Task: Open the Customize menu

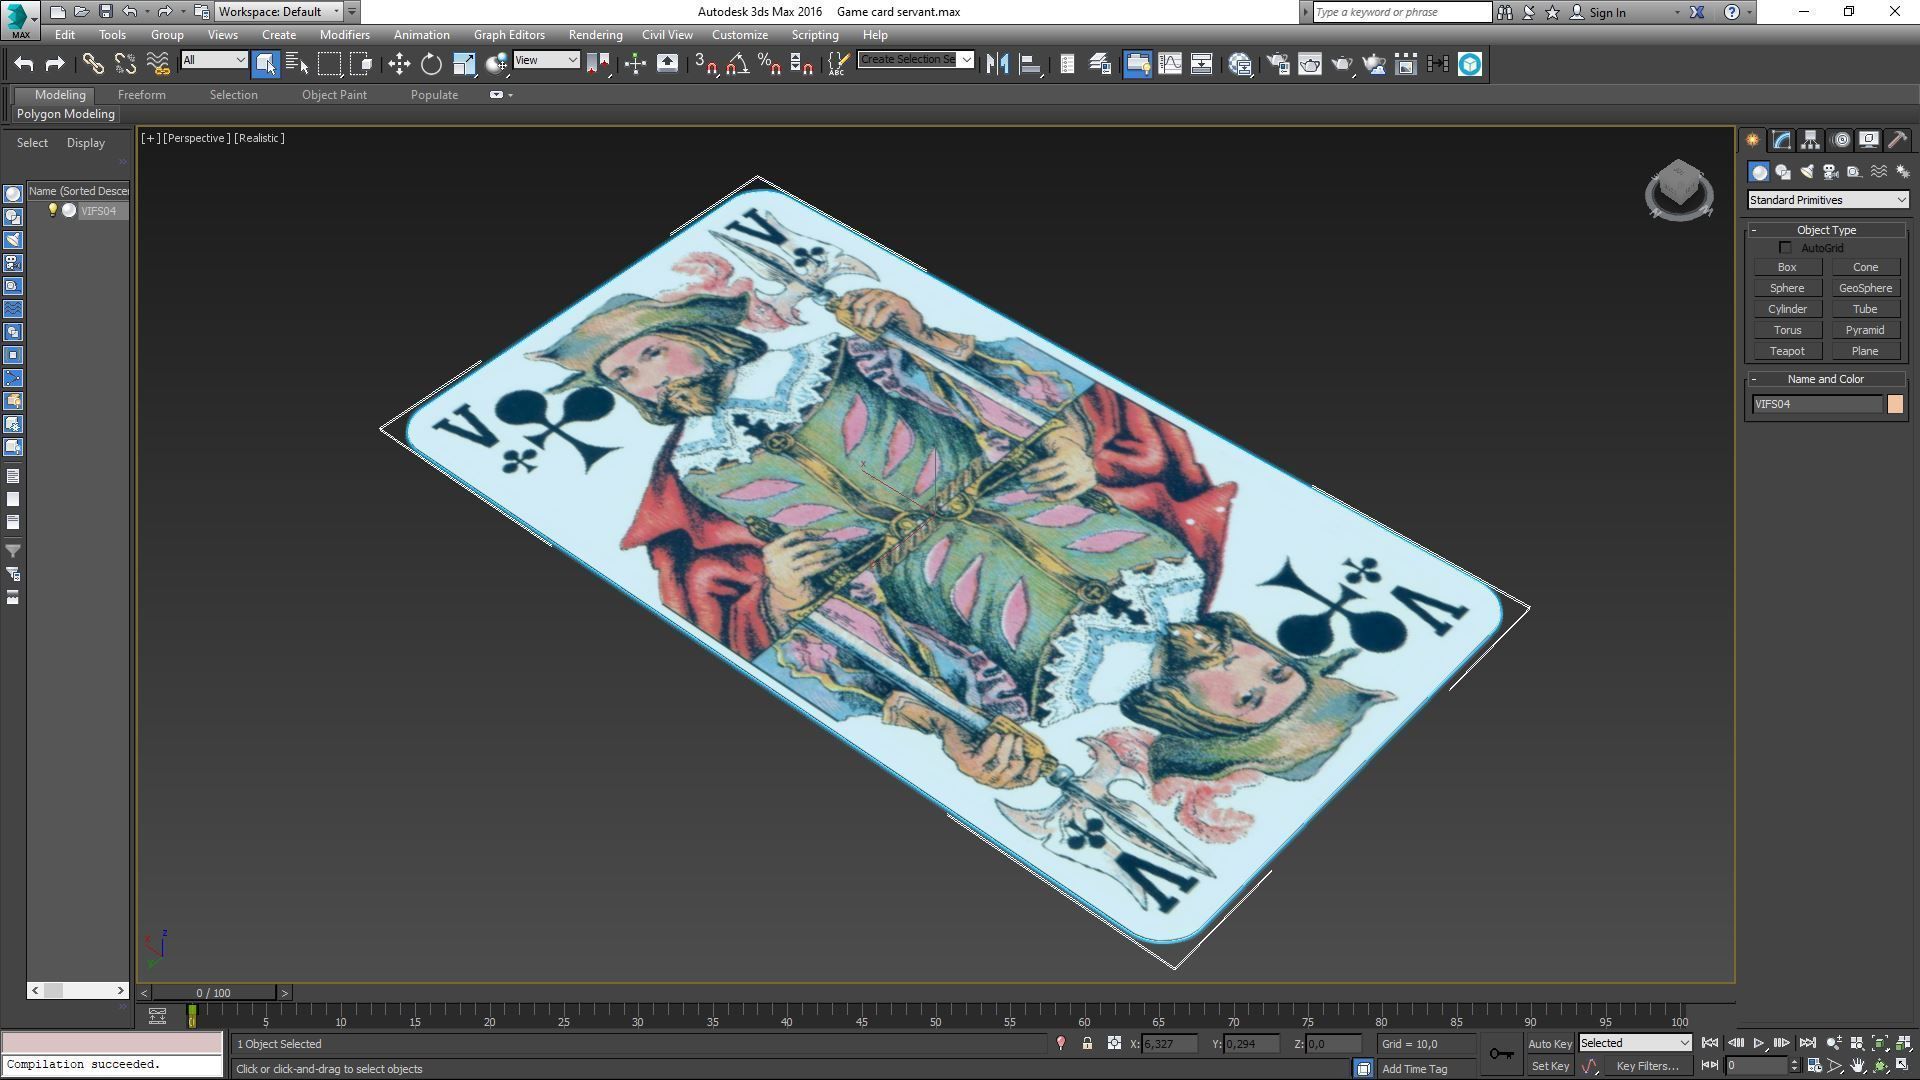Action: (739, 35)
